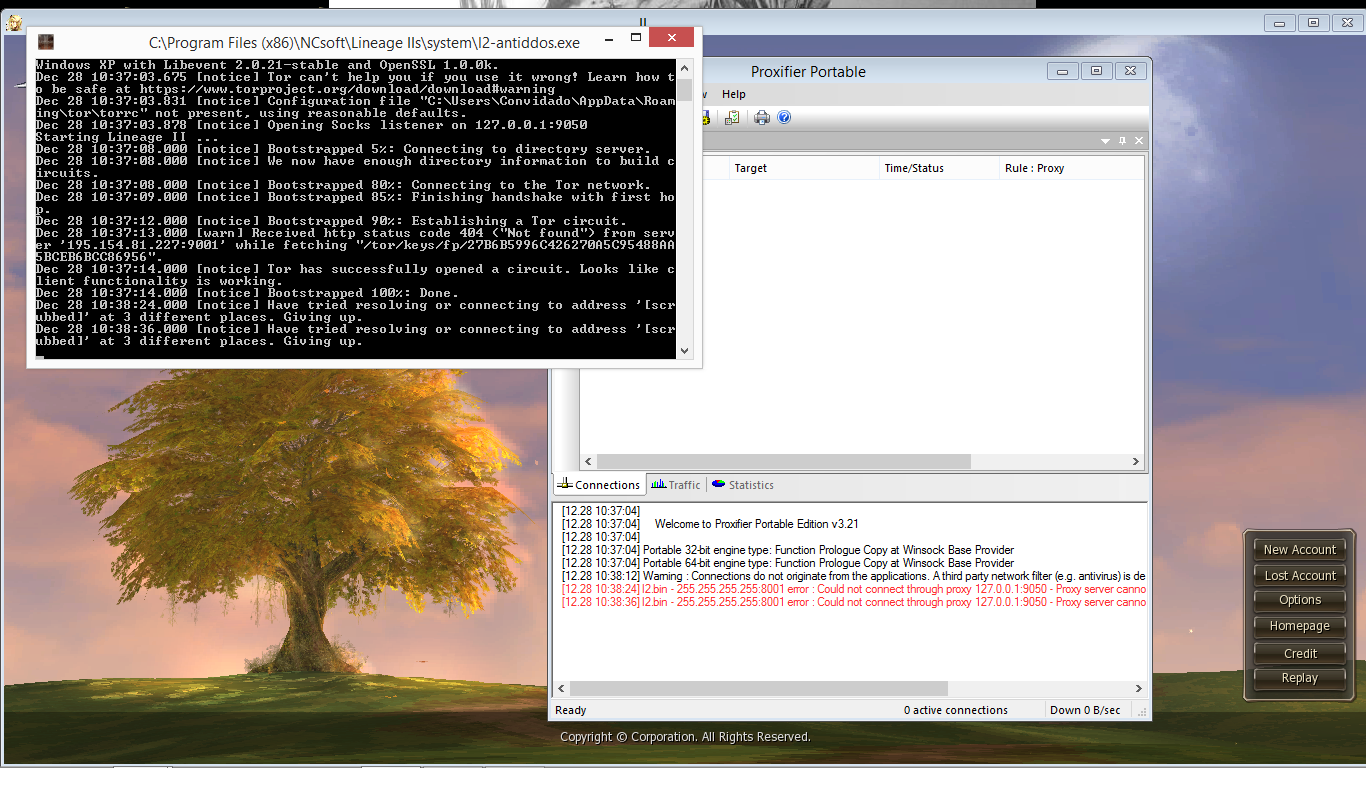
Task: Click the pin icon on connections panel
Action: pos(1123,141)
